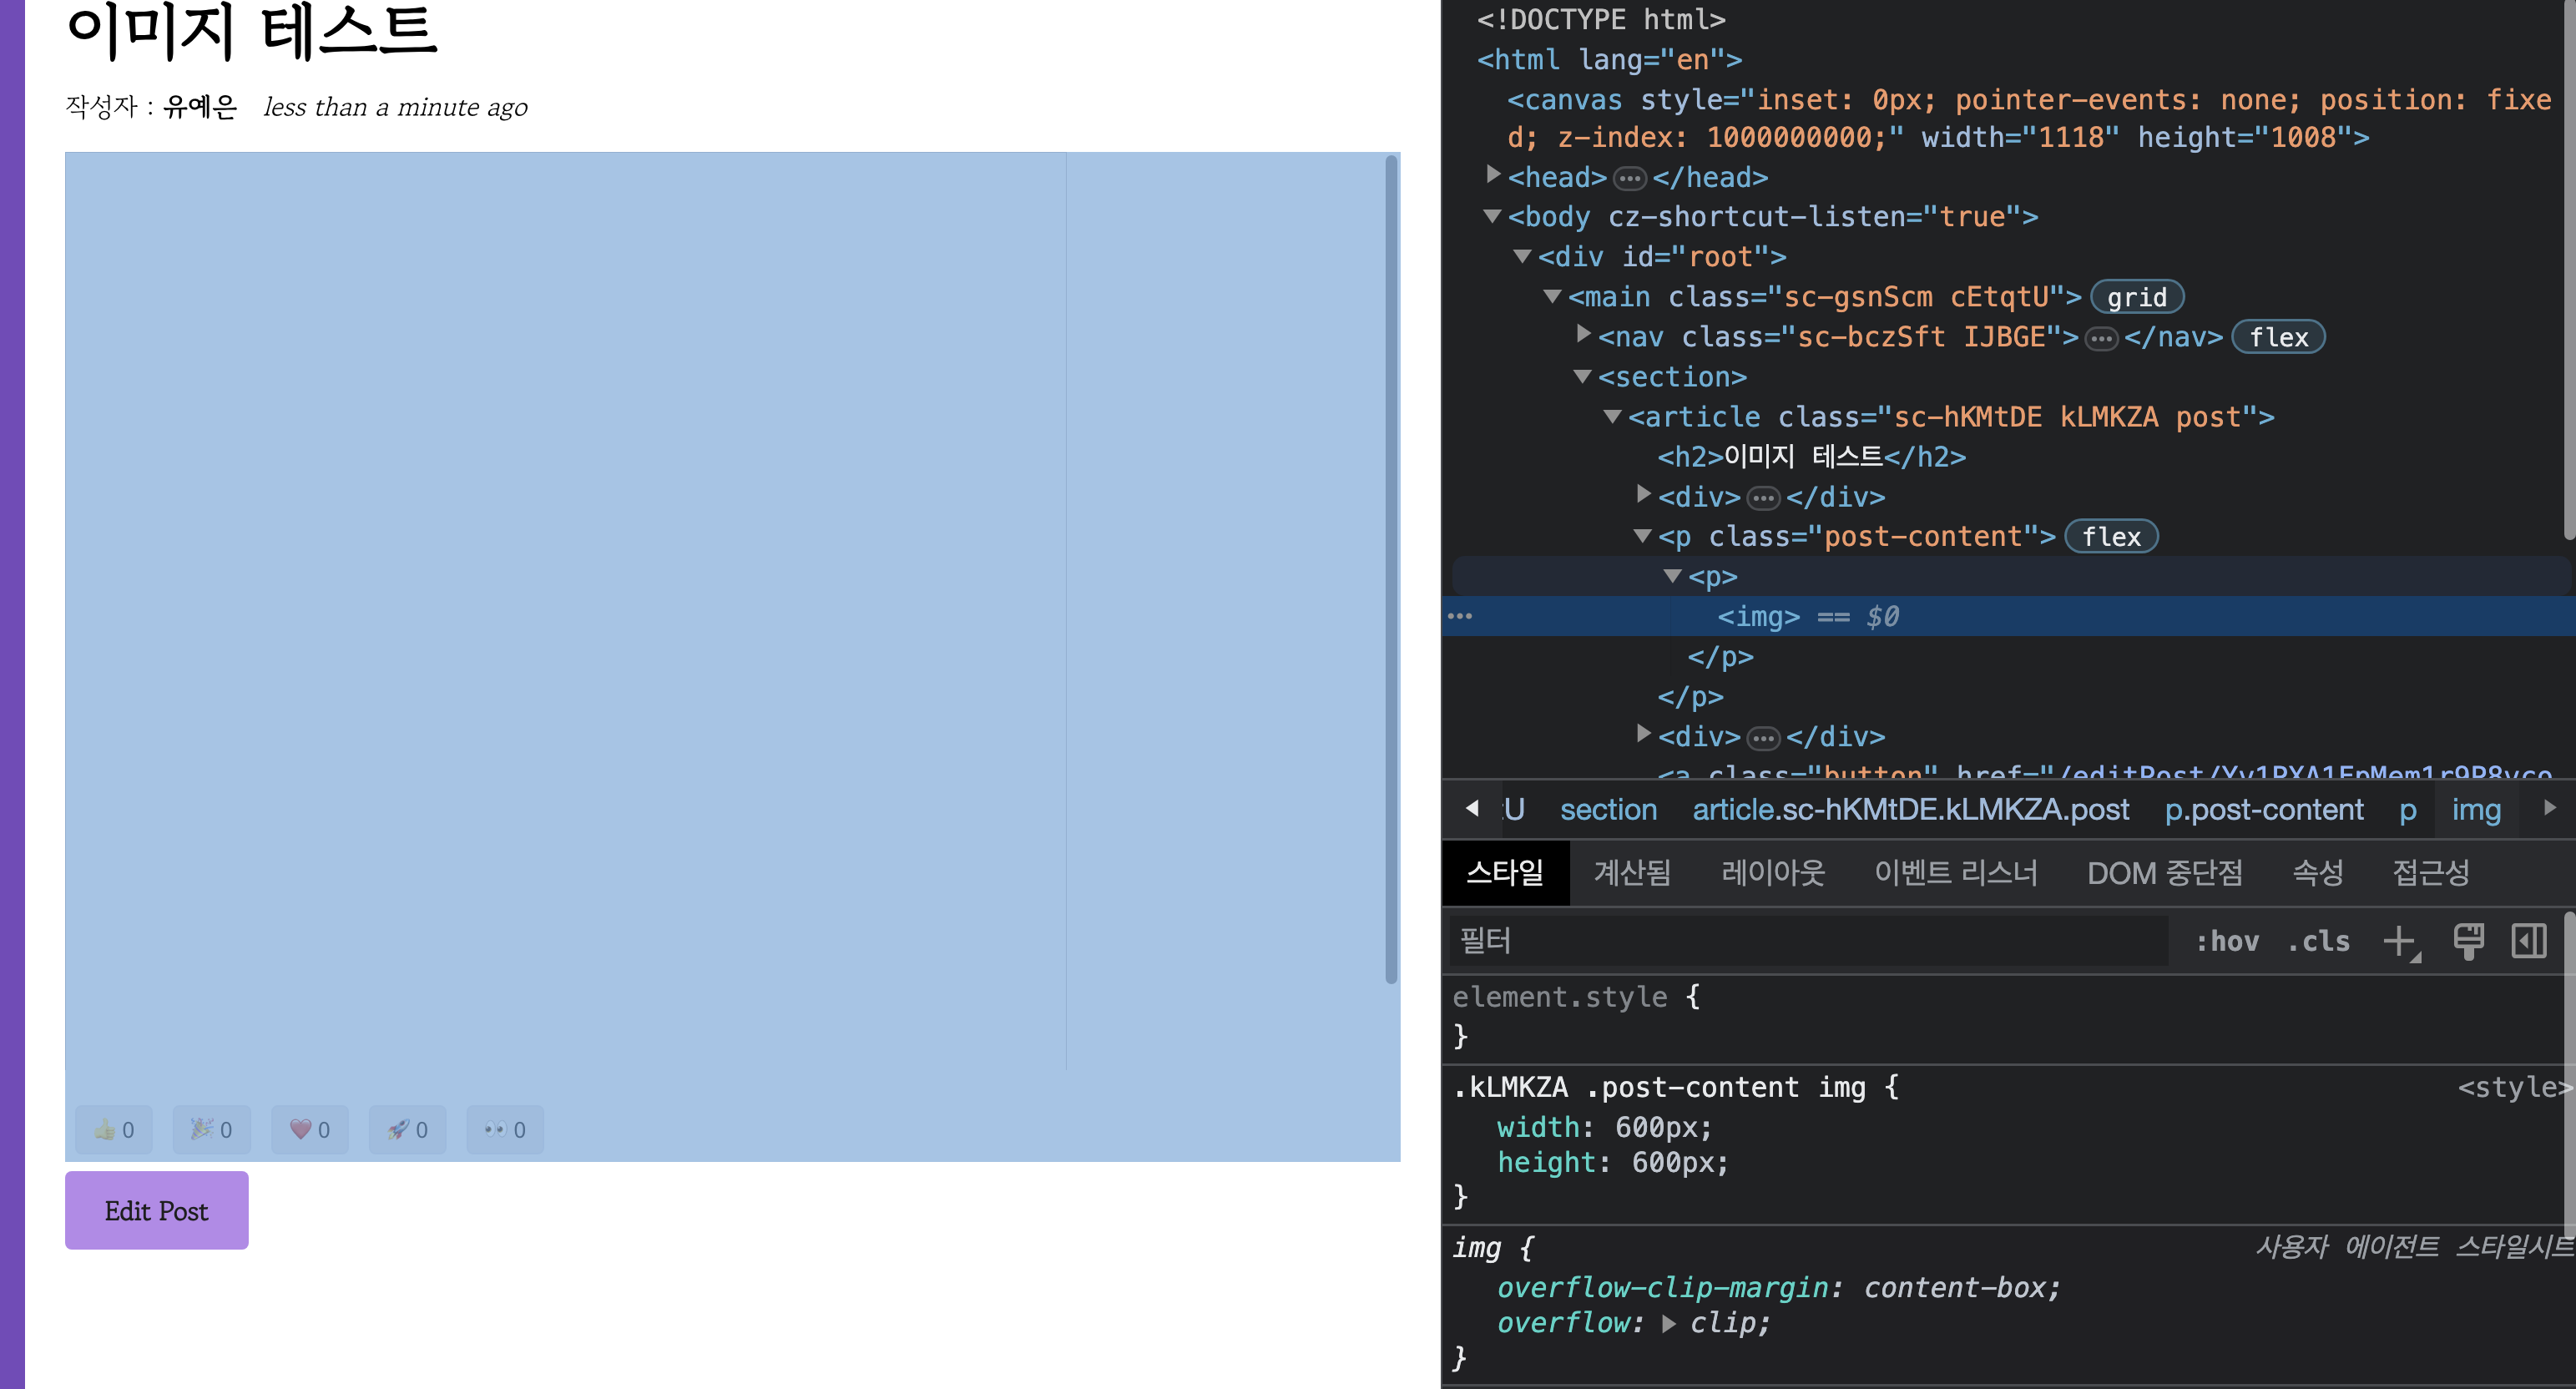
Task: Expand the collapsed head element ellipsis
Action: coord(1630,178)
